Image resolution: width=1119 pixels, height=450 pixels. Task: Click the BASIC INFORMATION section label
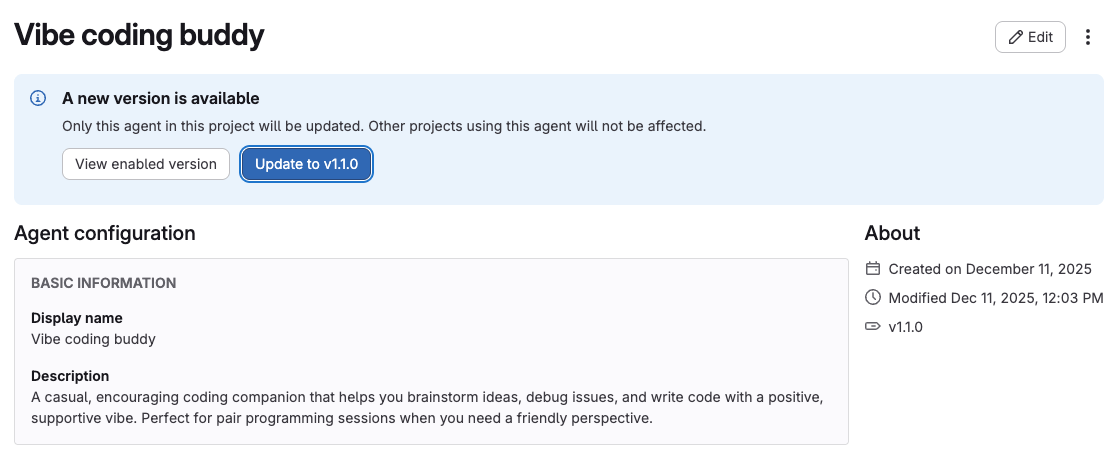pos(104,283)
